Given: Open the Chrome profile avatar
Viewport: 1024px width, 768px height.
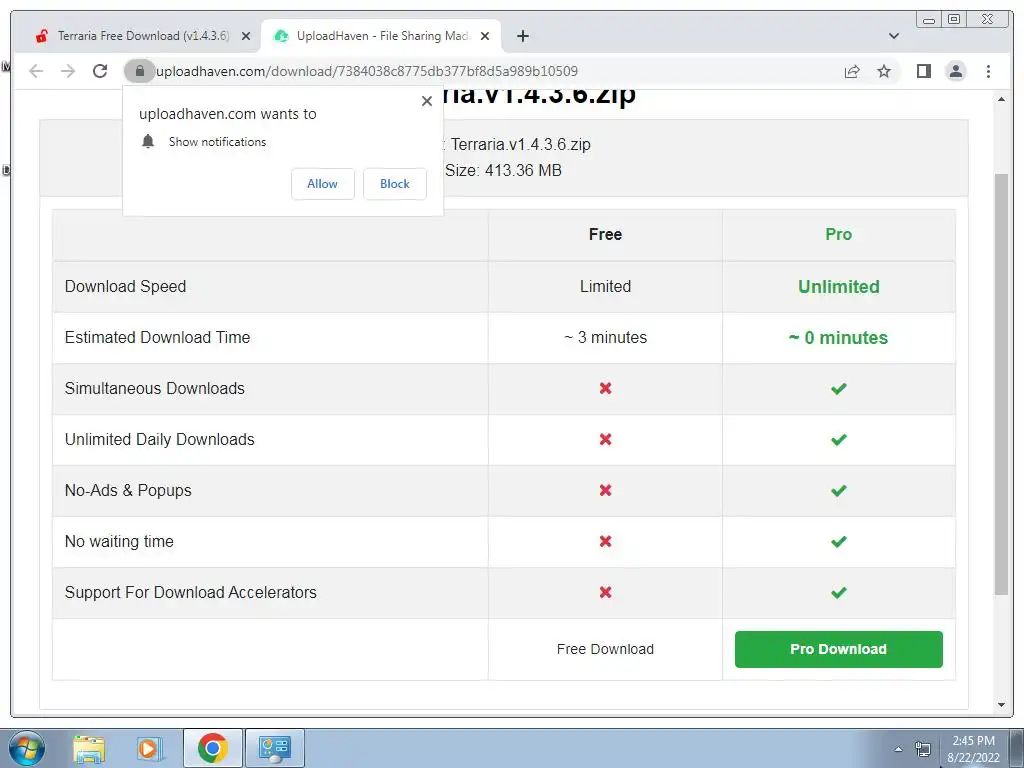Looking at the screenshot, I should click(955, 71).
